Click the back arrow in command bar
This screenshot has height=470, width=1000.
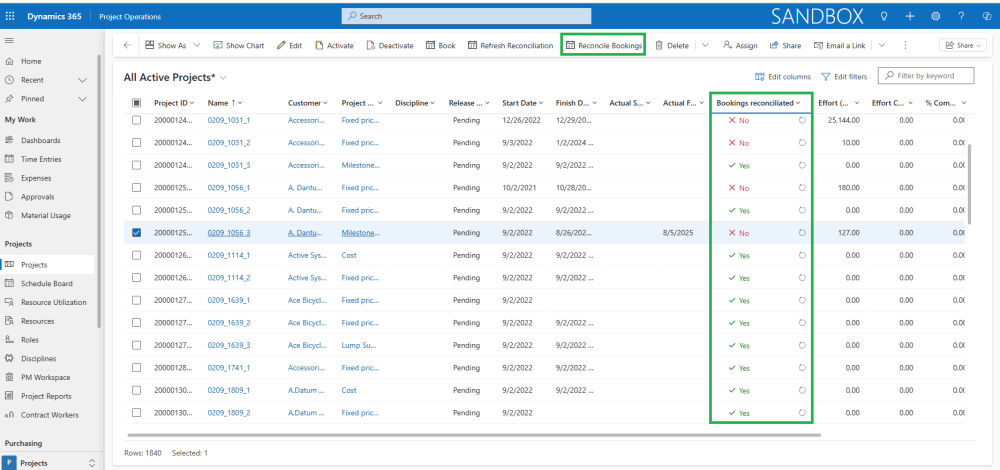coord(127,45)
